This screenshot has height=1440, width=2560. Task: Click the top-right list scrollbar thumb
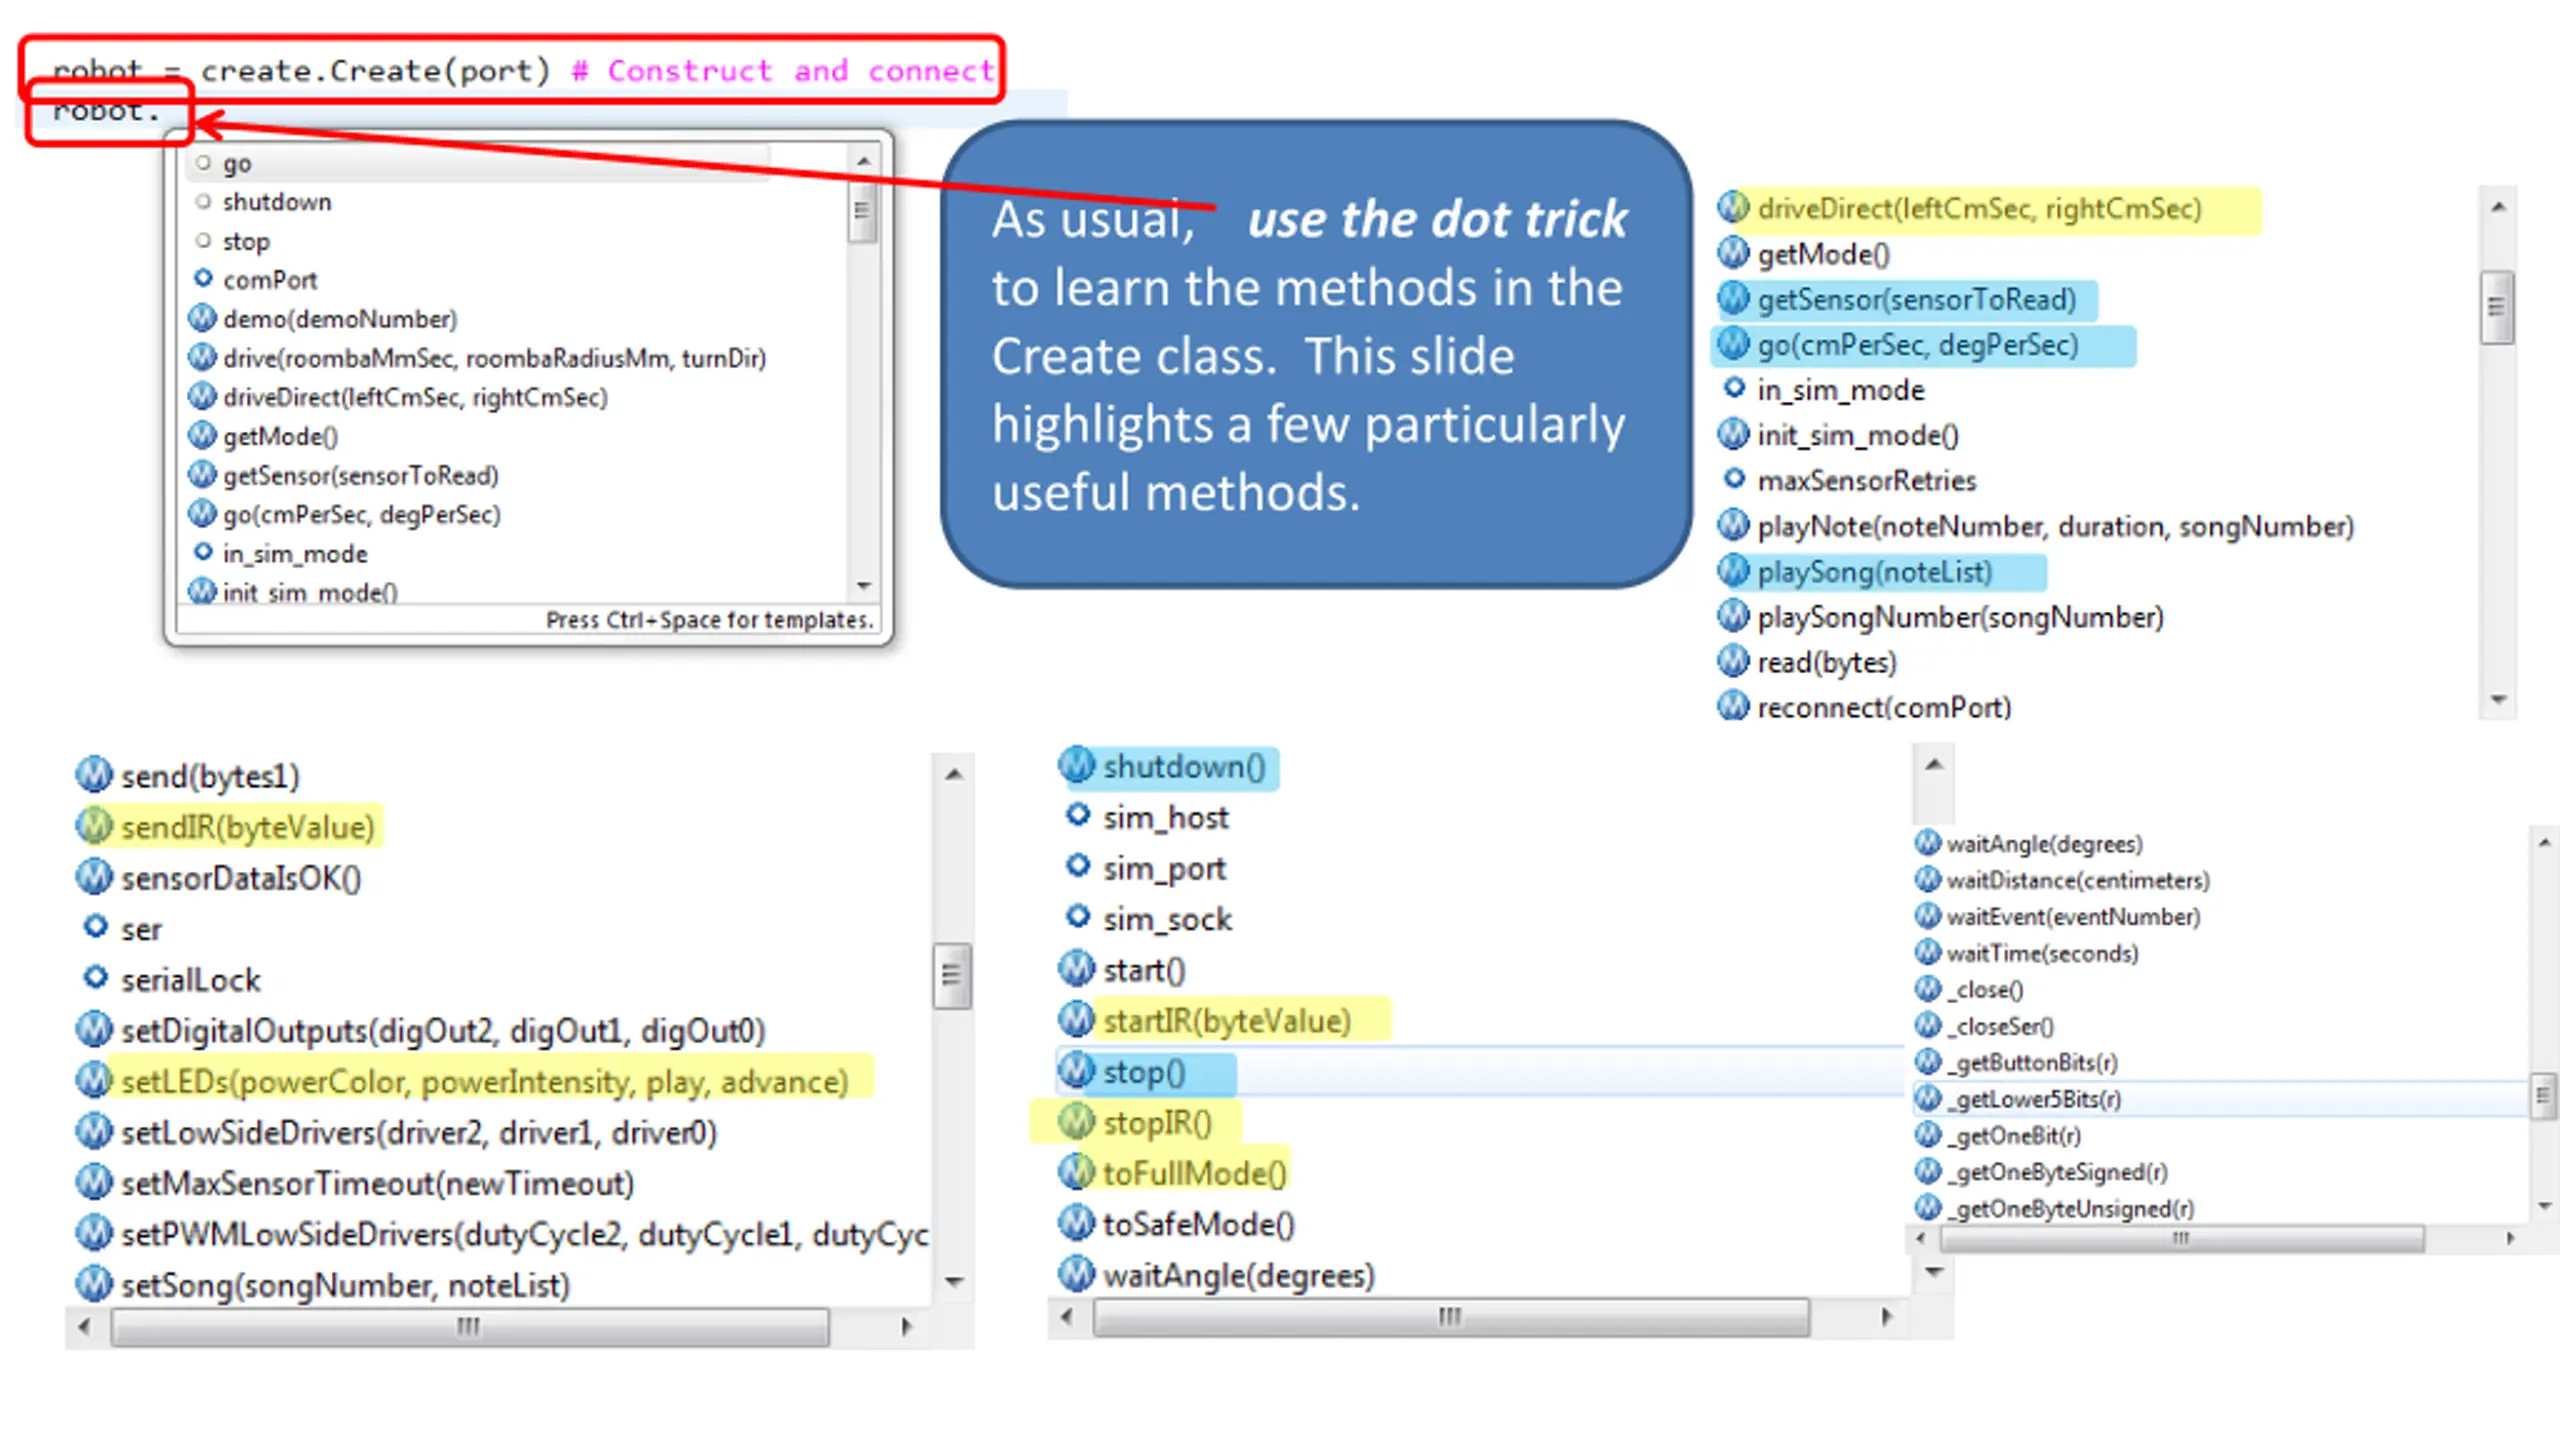pos(2497,307)
